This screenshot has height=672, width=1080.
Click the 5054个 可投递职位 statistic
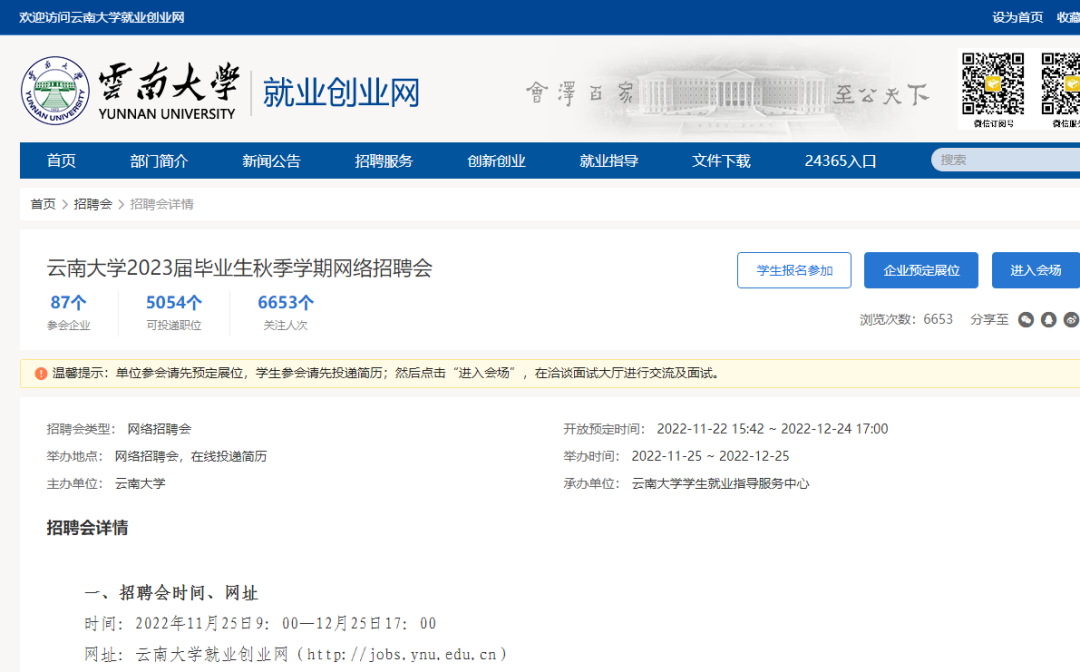174,313
